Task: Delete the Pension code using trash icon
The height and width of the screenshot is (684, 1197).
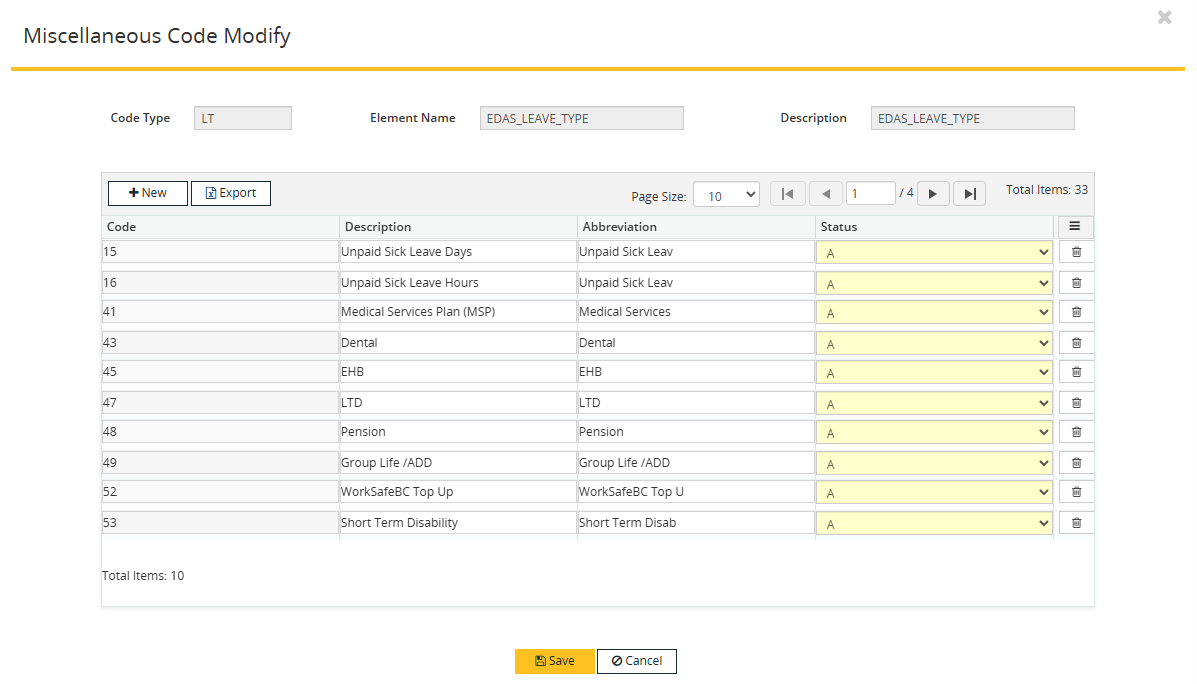Action: [x=1075, y=431]
